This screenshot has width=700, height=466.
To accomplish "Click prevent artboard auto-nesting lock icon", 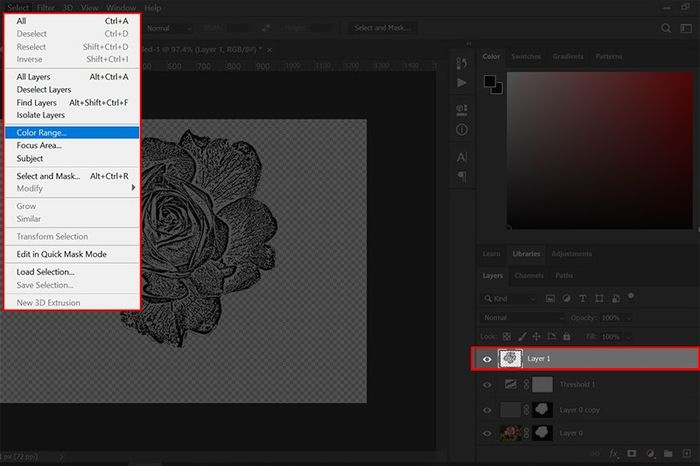I will (551, 337).
